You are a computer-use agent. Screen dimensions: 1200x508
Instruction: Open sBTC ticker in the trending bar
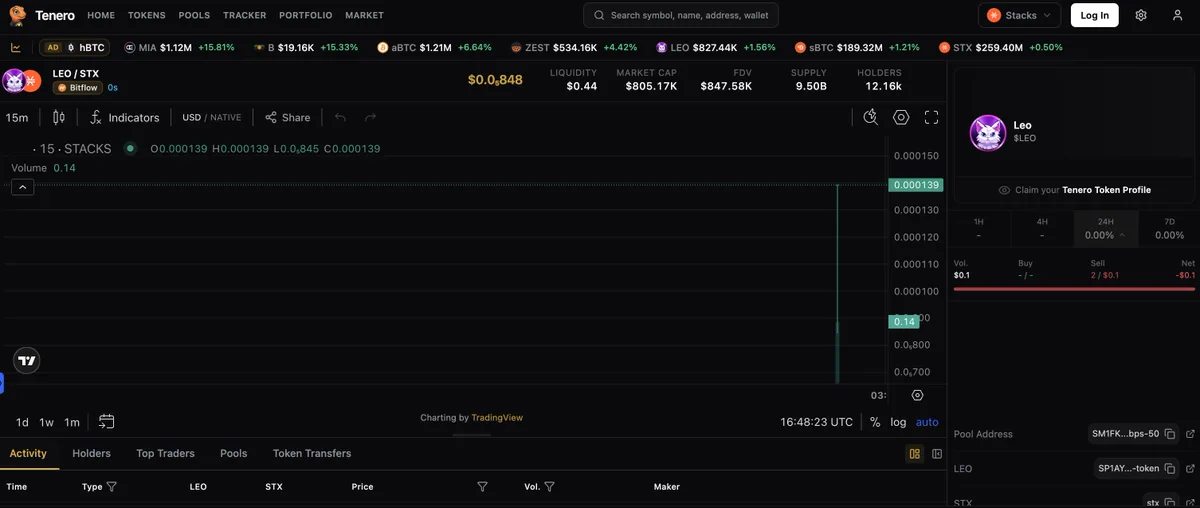856,47
